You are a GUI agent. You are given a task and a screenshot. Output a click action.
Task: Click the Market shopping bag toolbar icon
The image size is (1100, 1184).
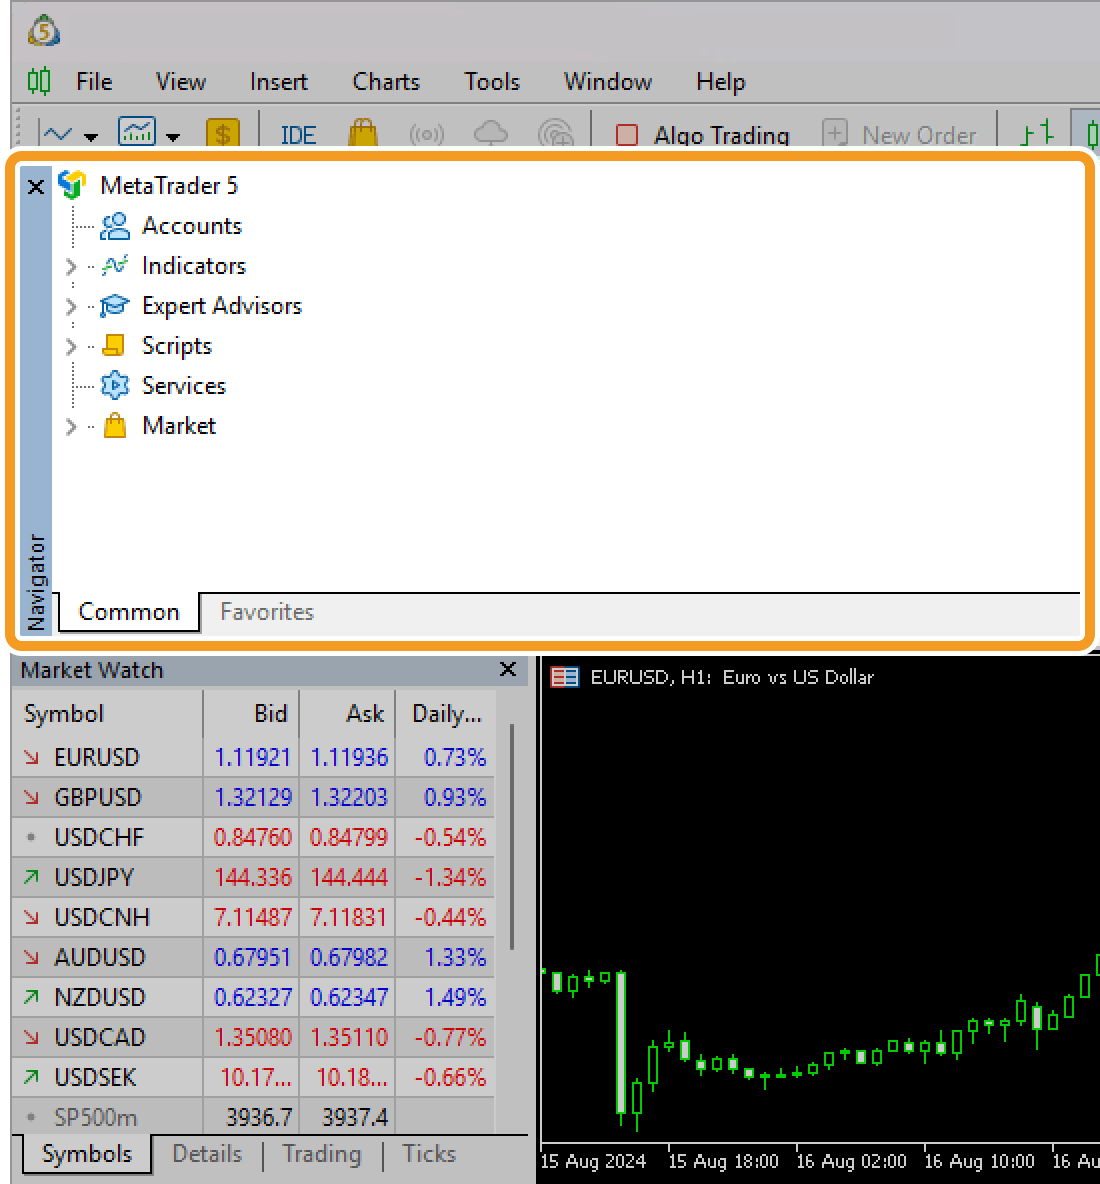pos(363,134)
